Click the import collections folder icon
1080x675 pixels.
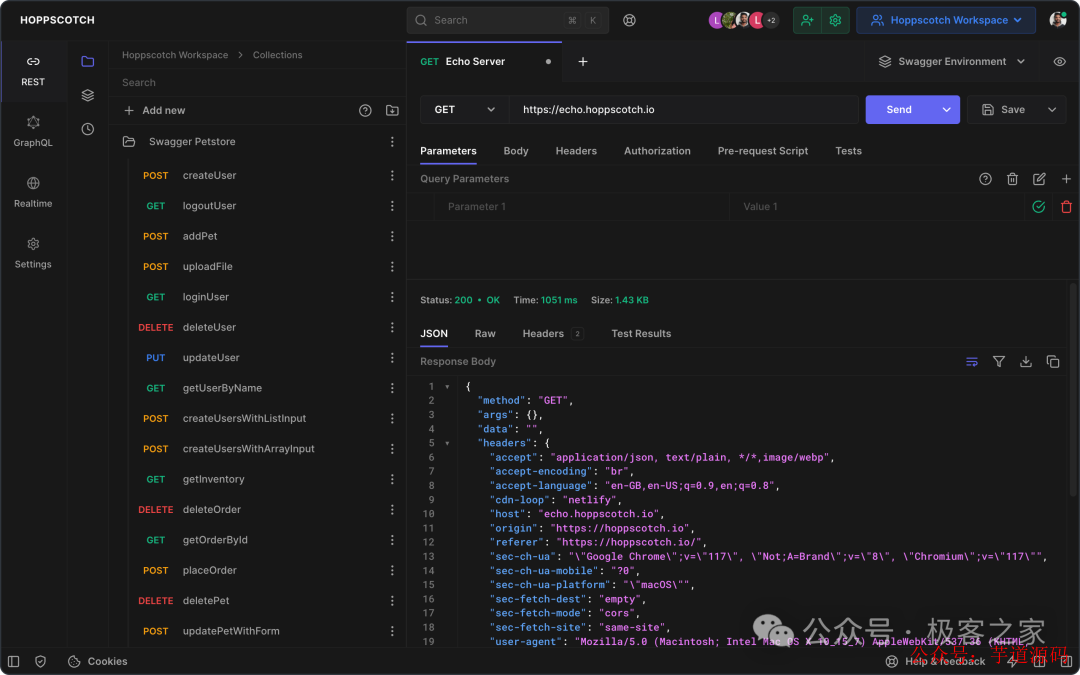tap(392, 110)
